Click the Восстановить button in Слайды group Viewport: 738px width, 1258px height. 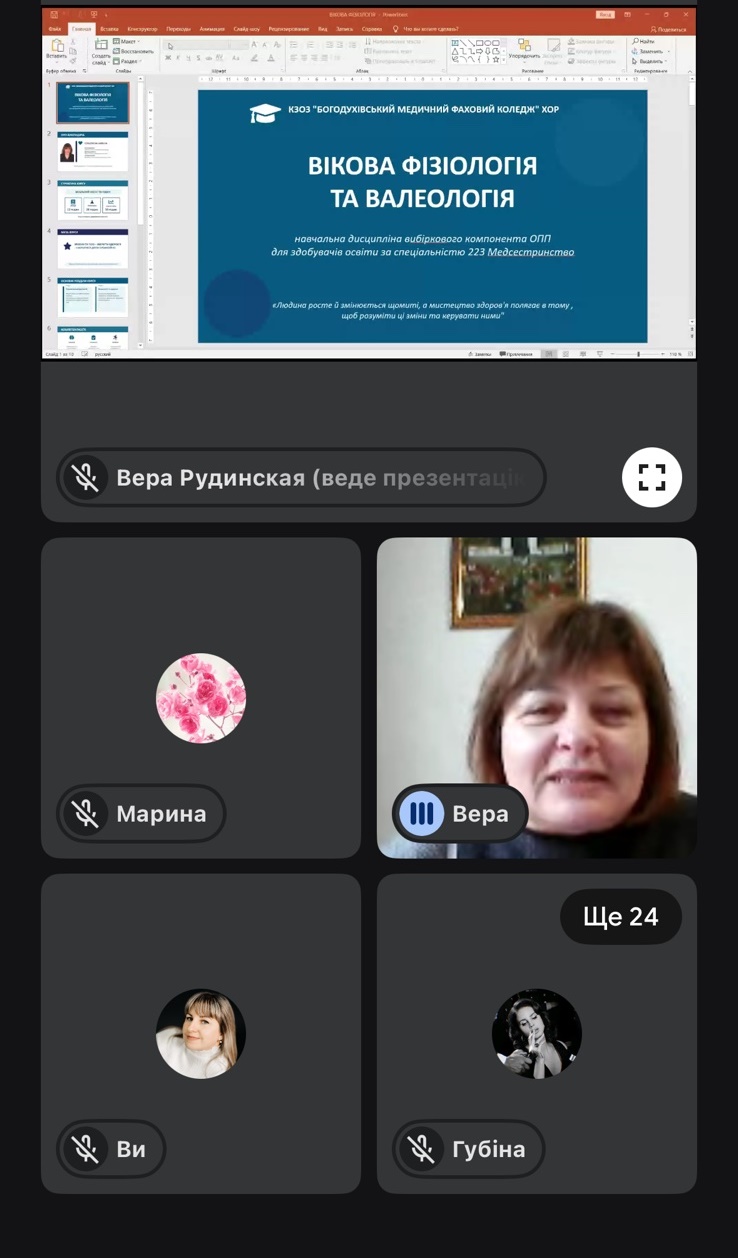click(134, 51)
